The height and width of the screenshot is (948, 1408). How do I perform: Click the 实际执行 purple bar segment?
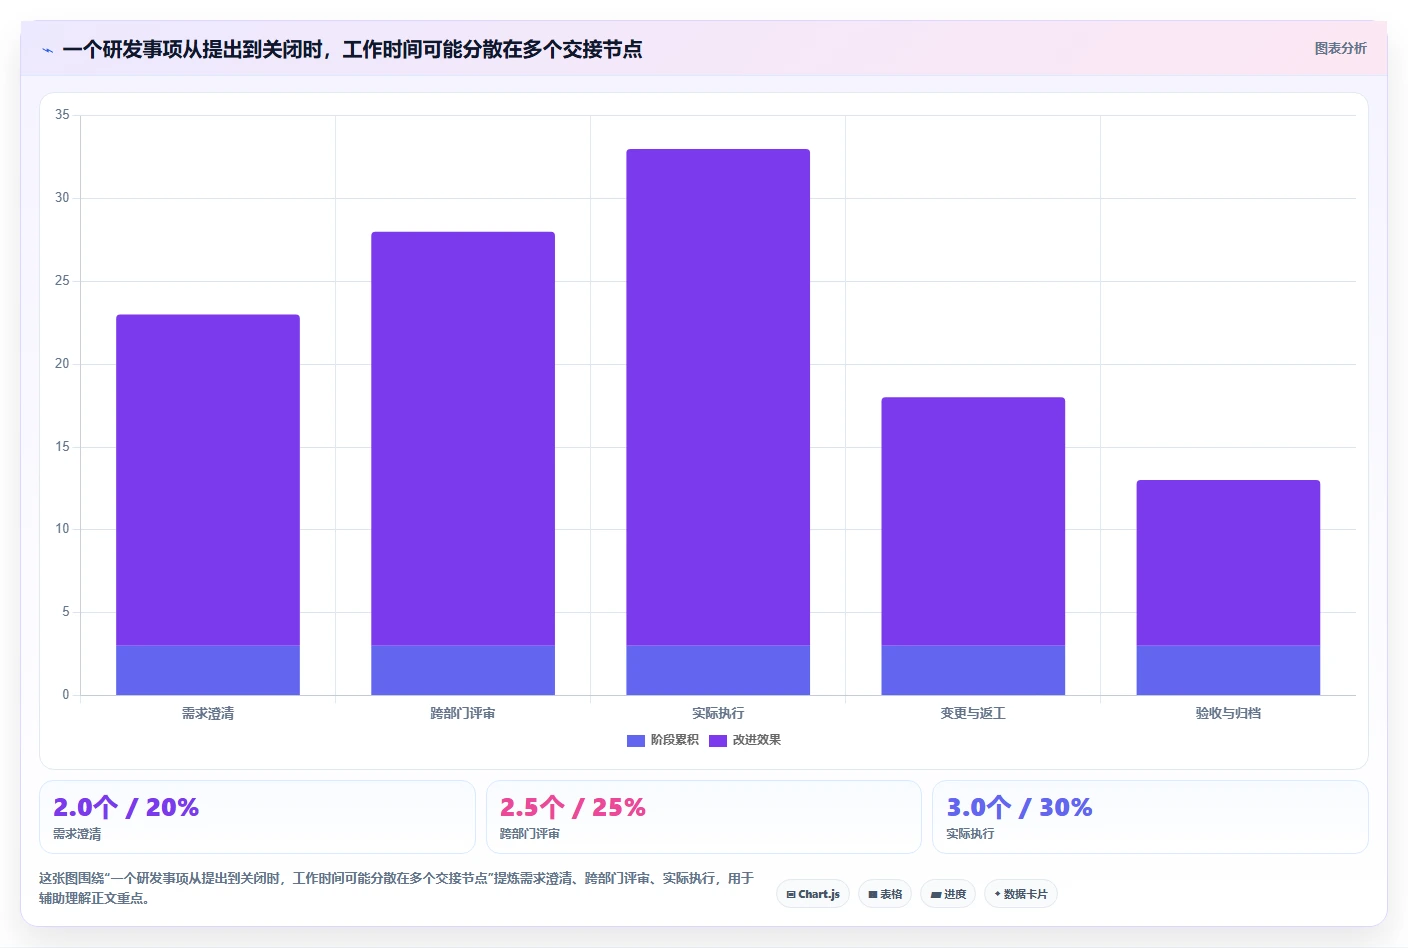[718, 397]
